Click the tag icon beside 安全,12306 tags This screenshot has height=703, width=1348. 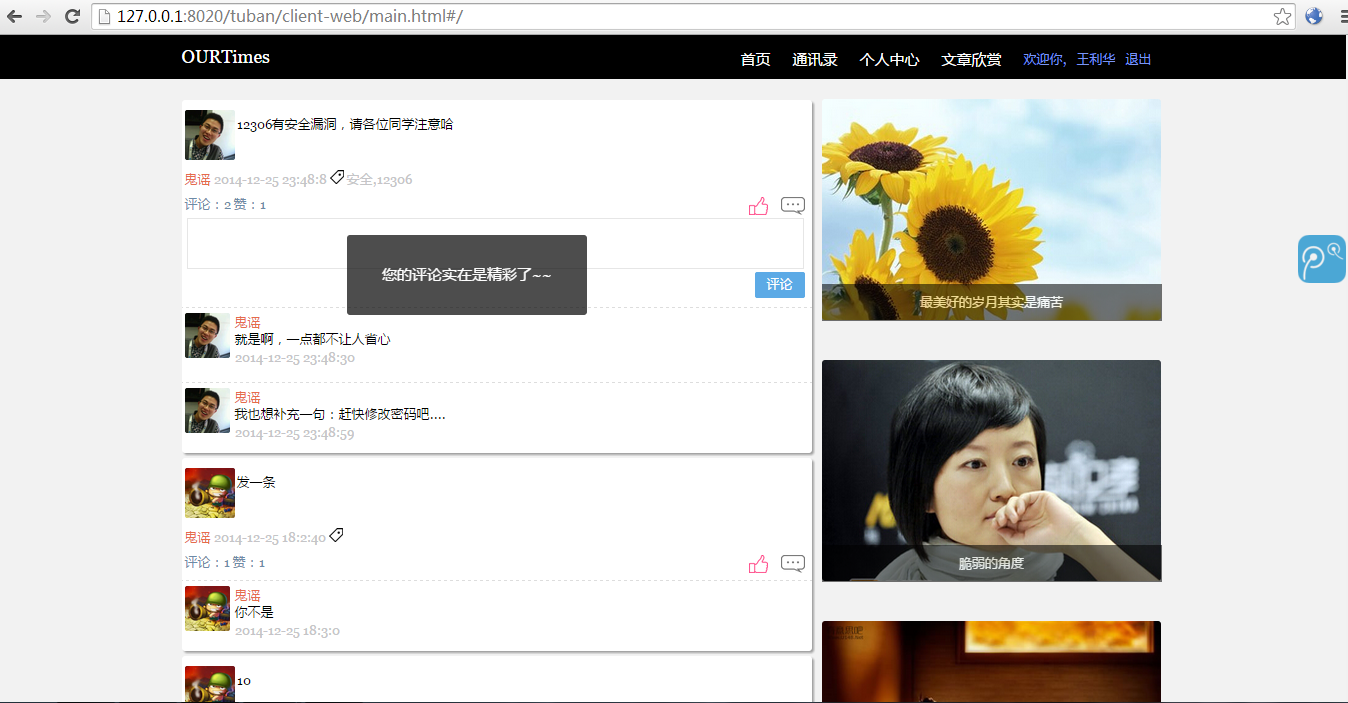[x=337, y=176]
